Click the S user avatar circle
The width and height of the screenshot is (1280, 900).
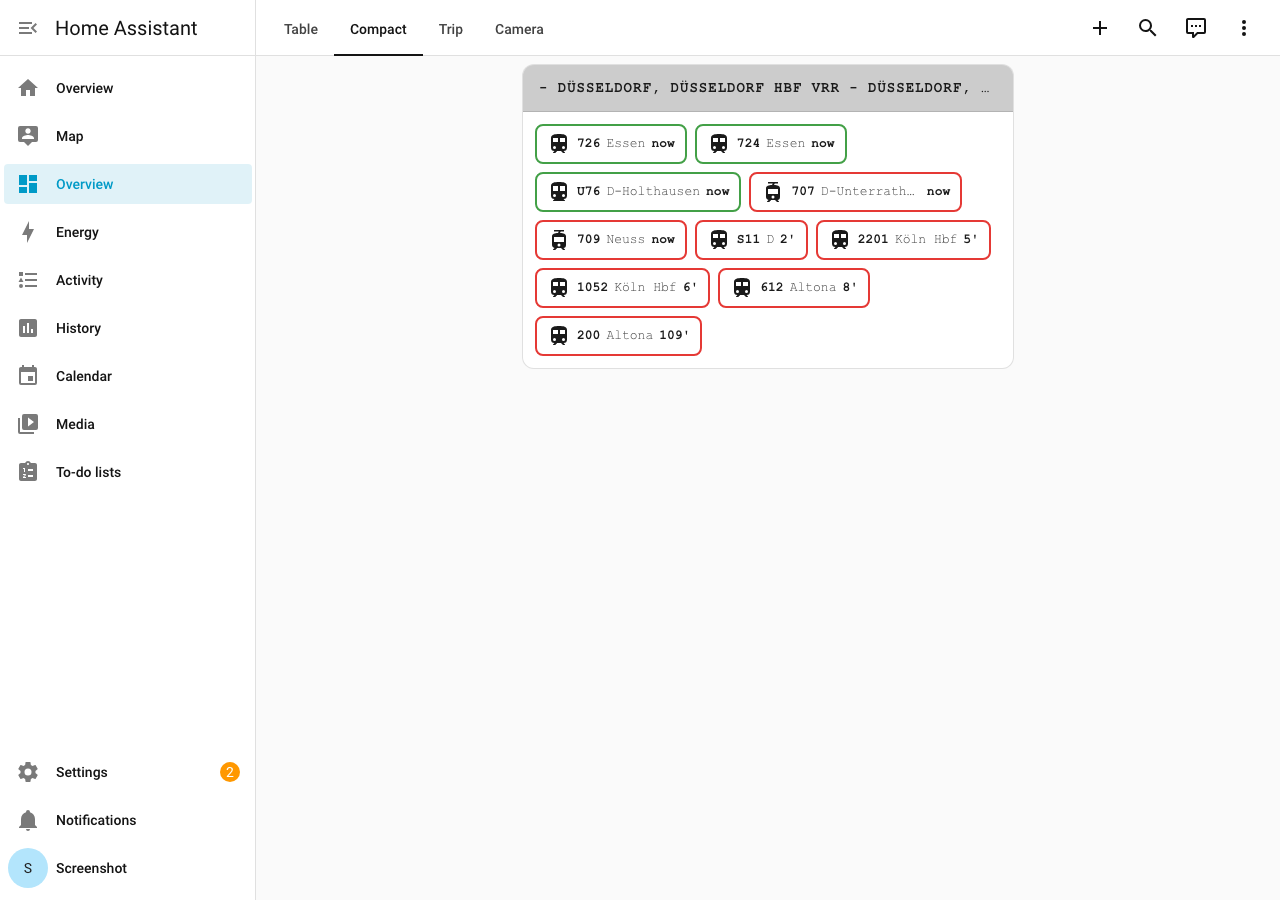click(28, 868)
